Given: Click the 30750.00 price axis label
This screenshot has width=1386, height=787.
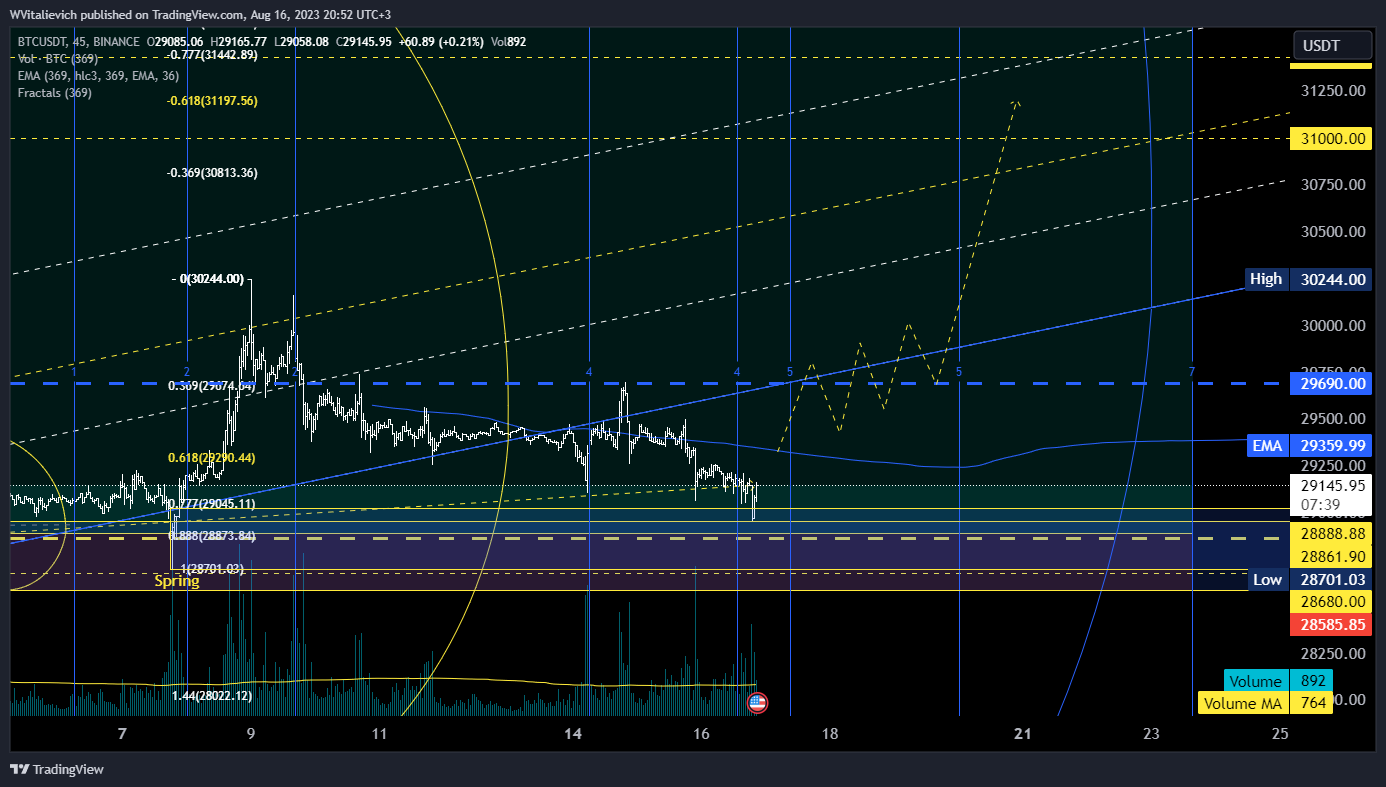Looking at the screenshot, I should coord(1331,185).
